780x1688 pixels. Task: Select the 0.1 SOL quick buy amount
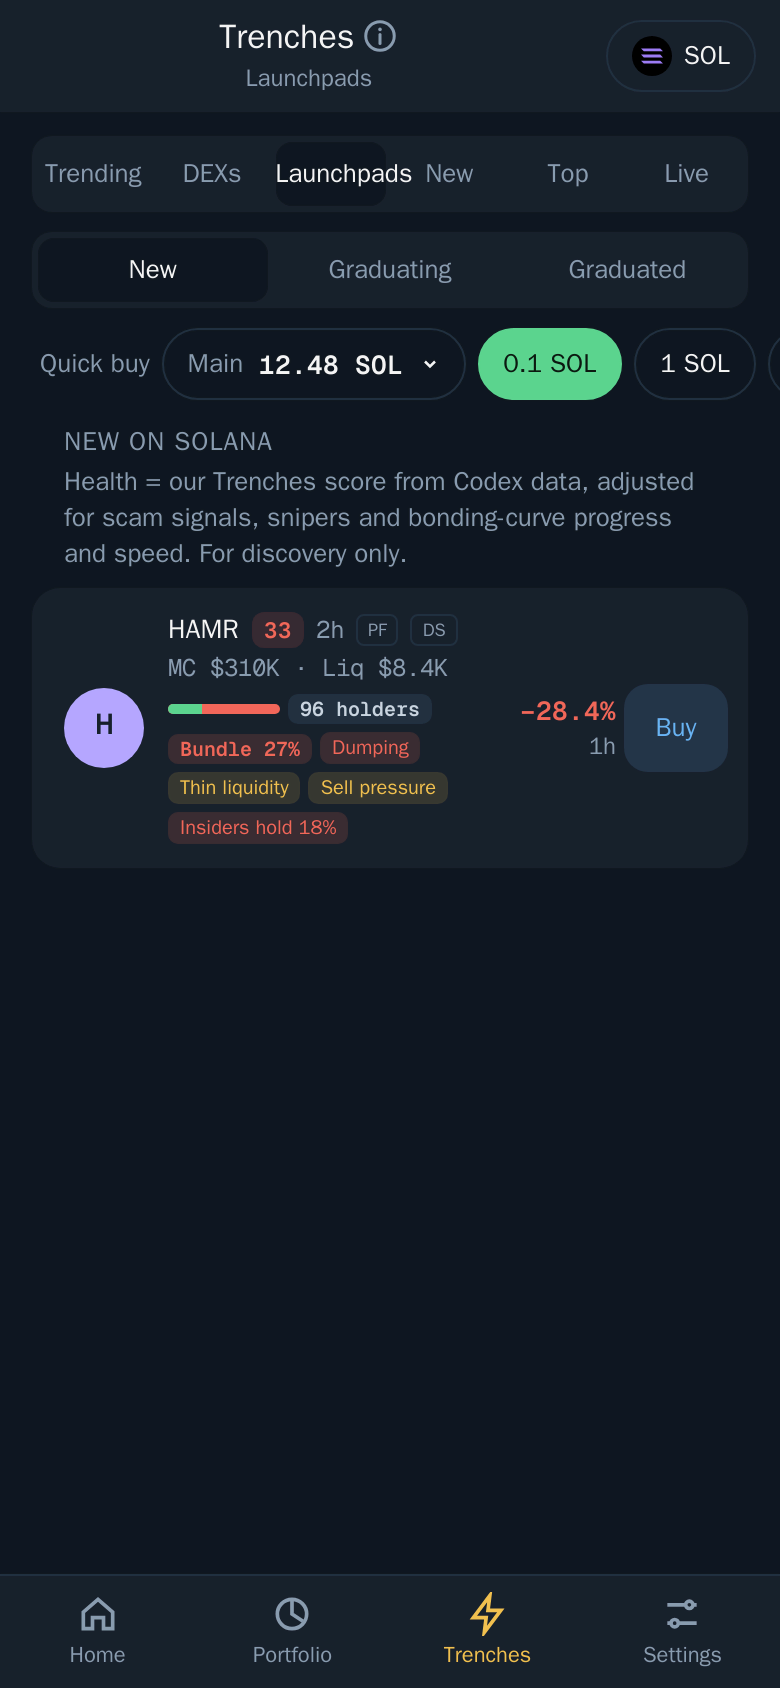click(550, 364)
